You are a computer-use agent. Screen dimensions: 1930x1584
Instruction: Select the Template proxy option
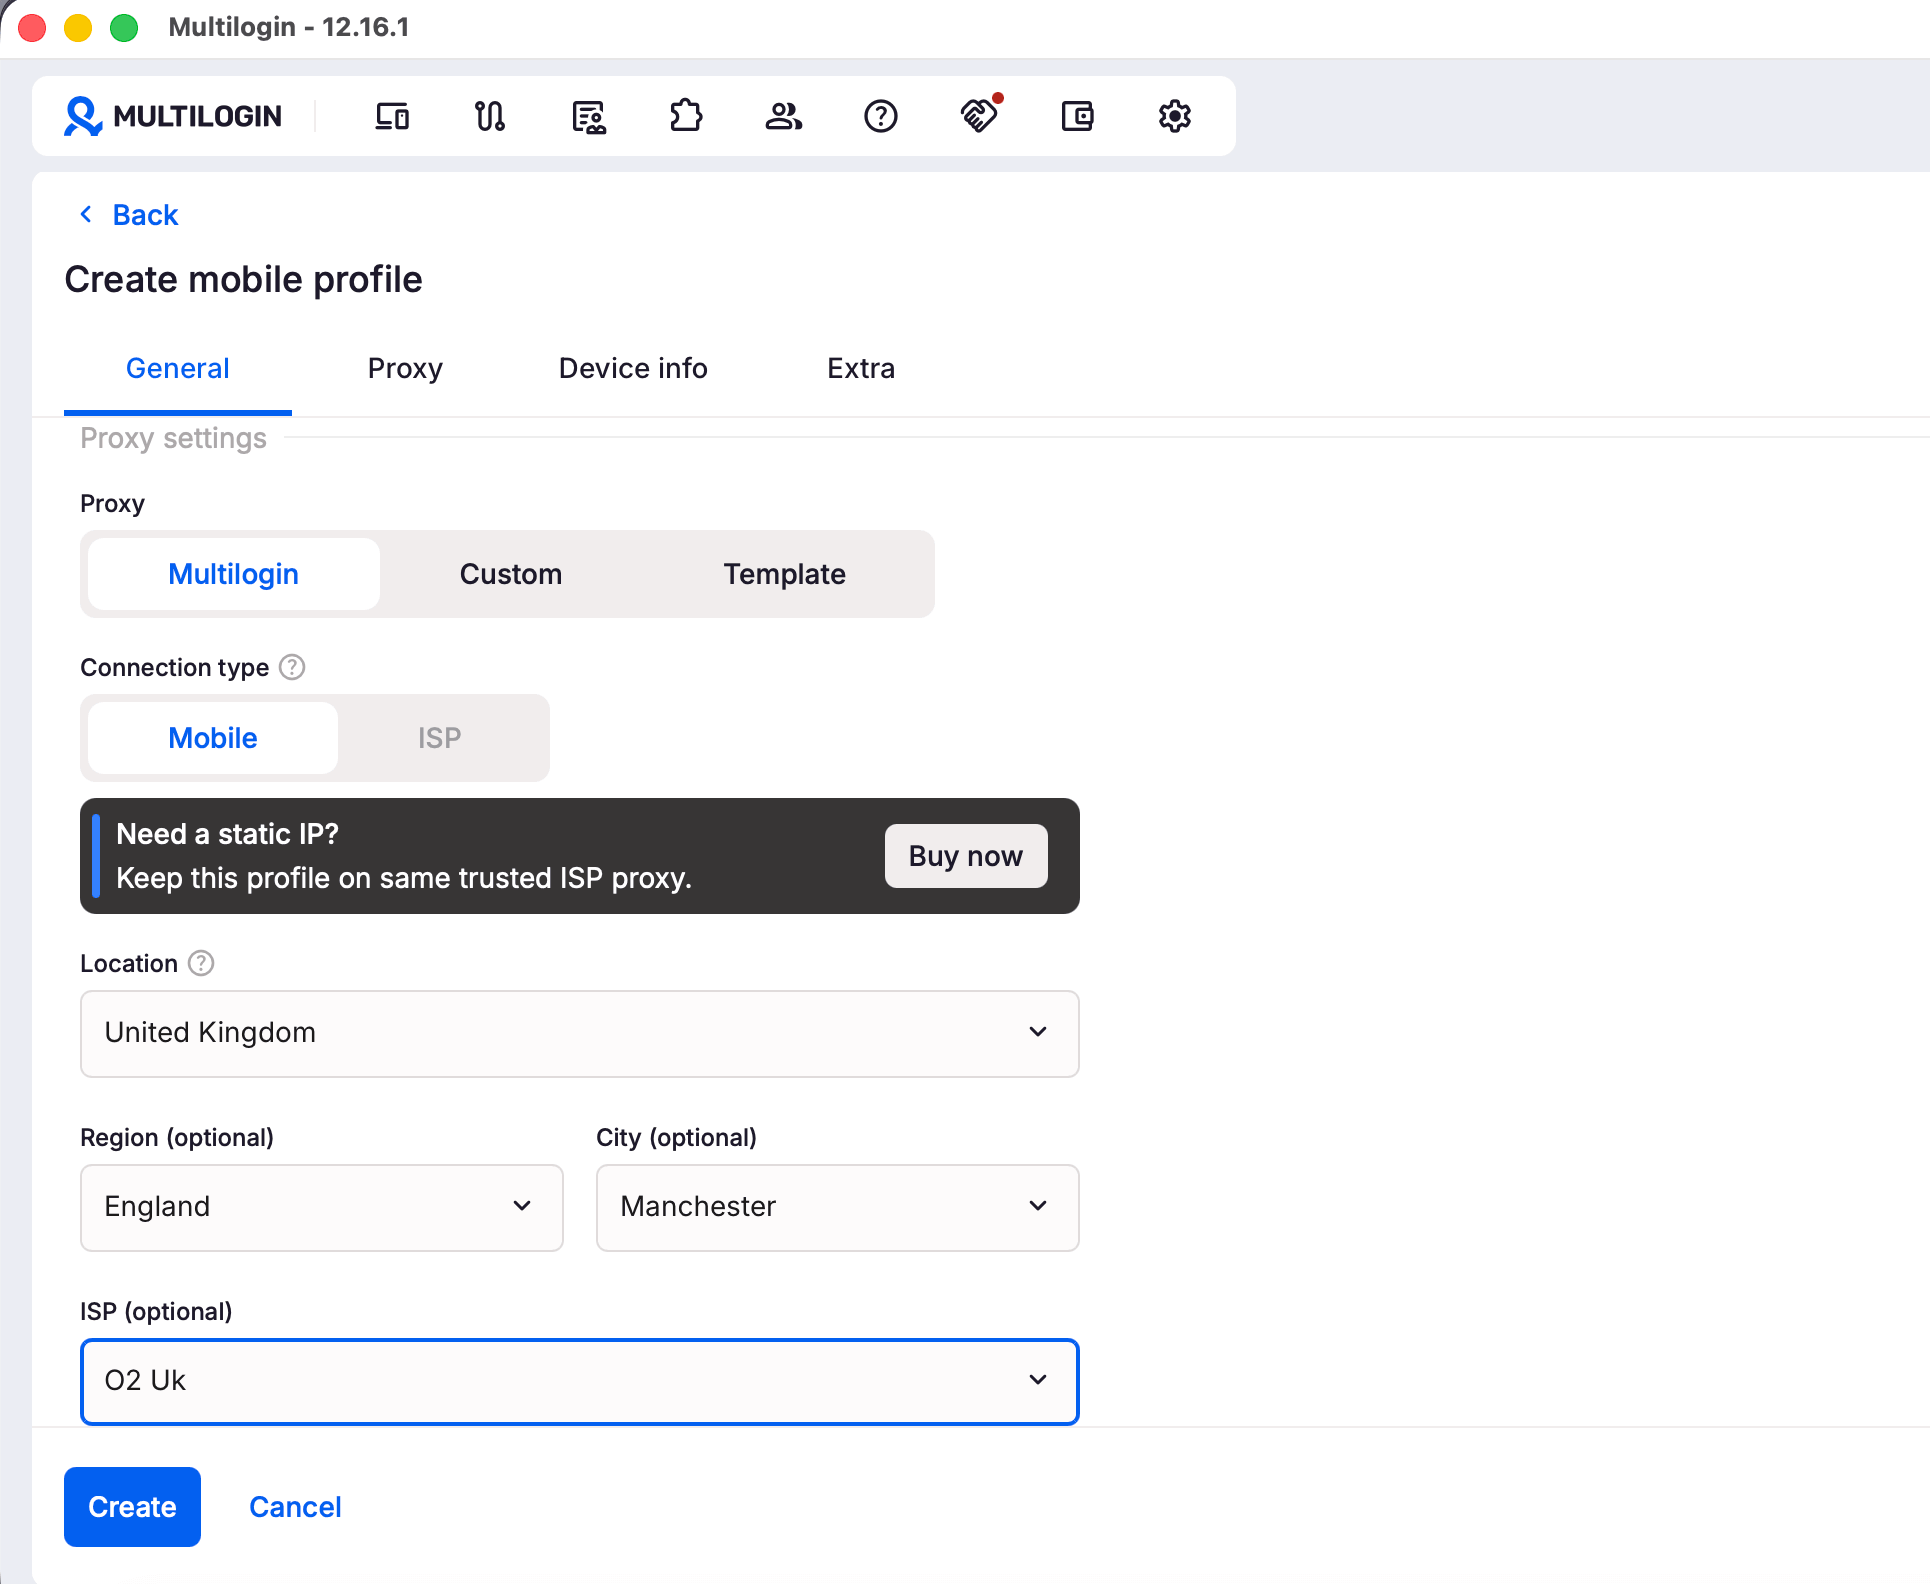click(x=785, y=574)
